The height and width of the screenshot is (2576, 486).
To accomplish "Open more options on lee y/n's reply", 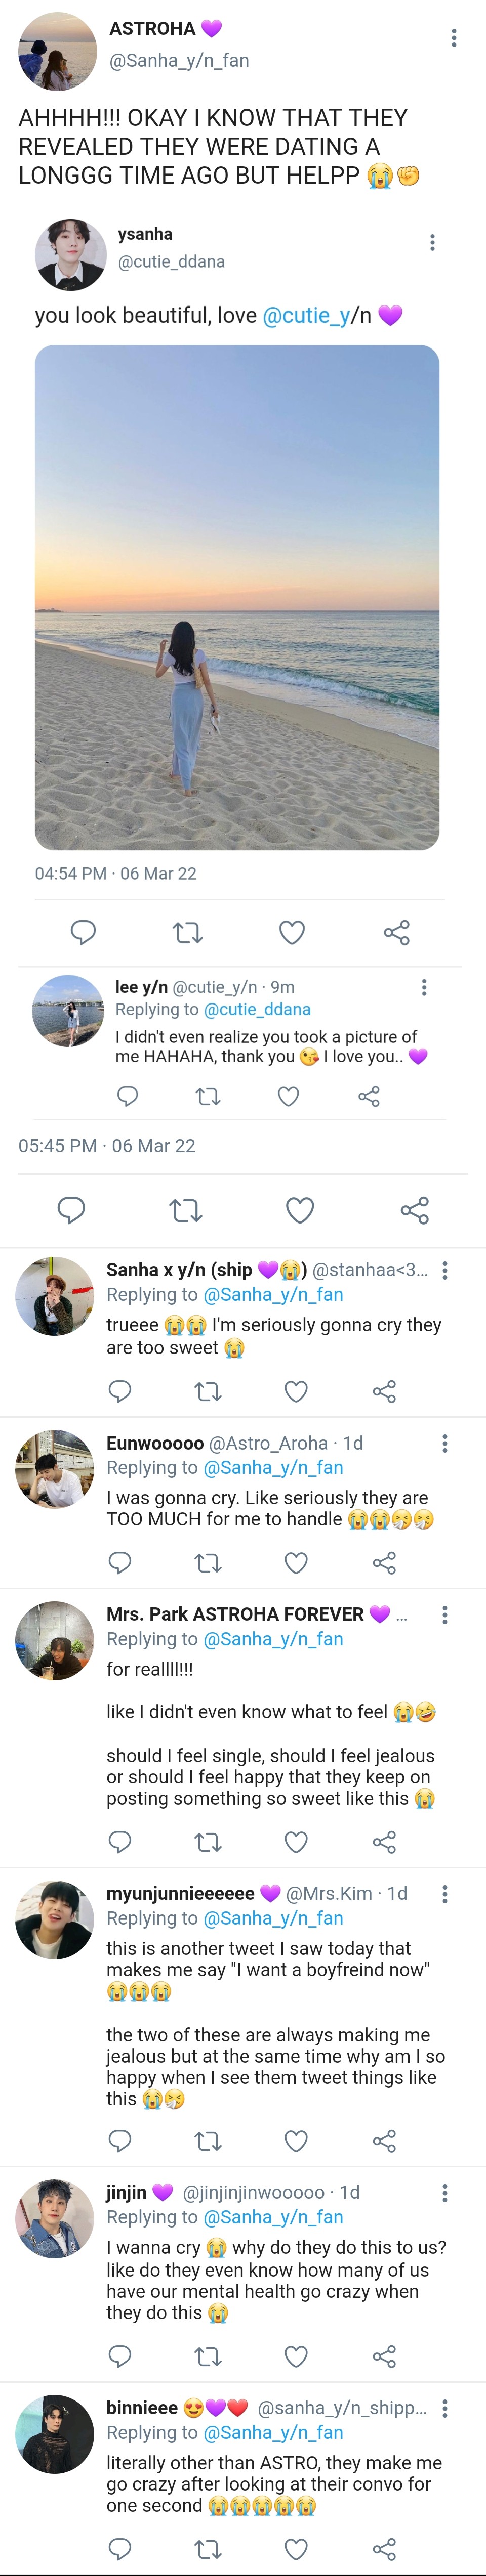I will click(424, 987).
